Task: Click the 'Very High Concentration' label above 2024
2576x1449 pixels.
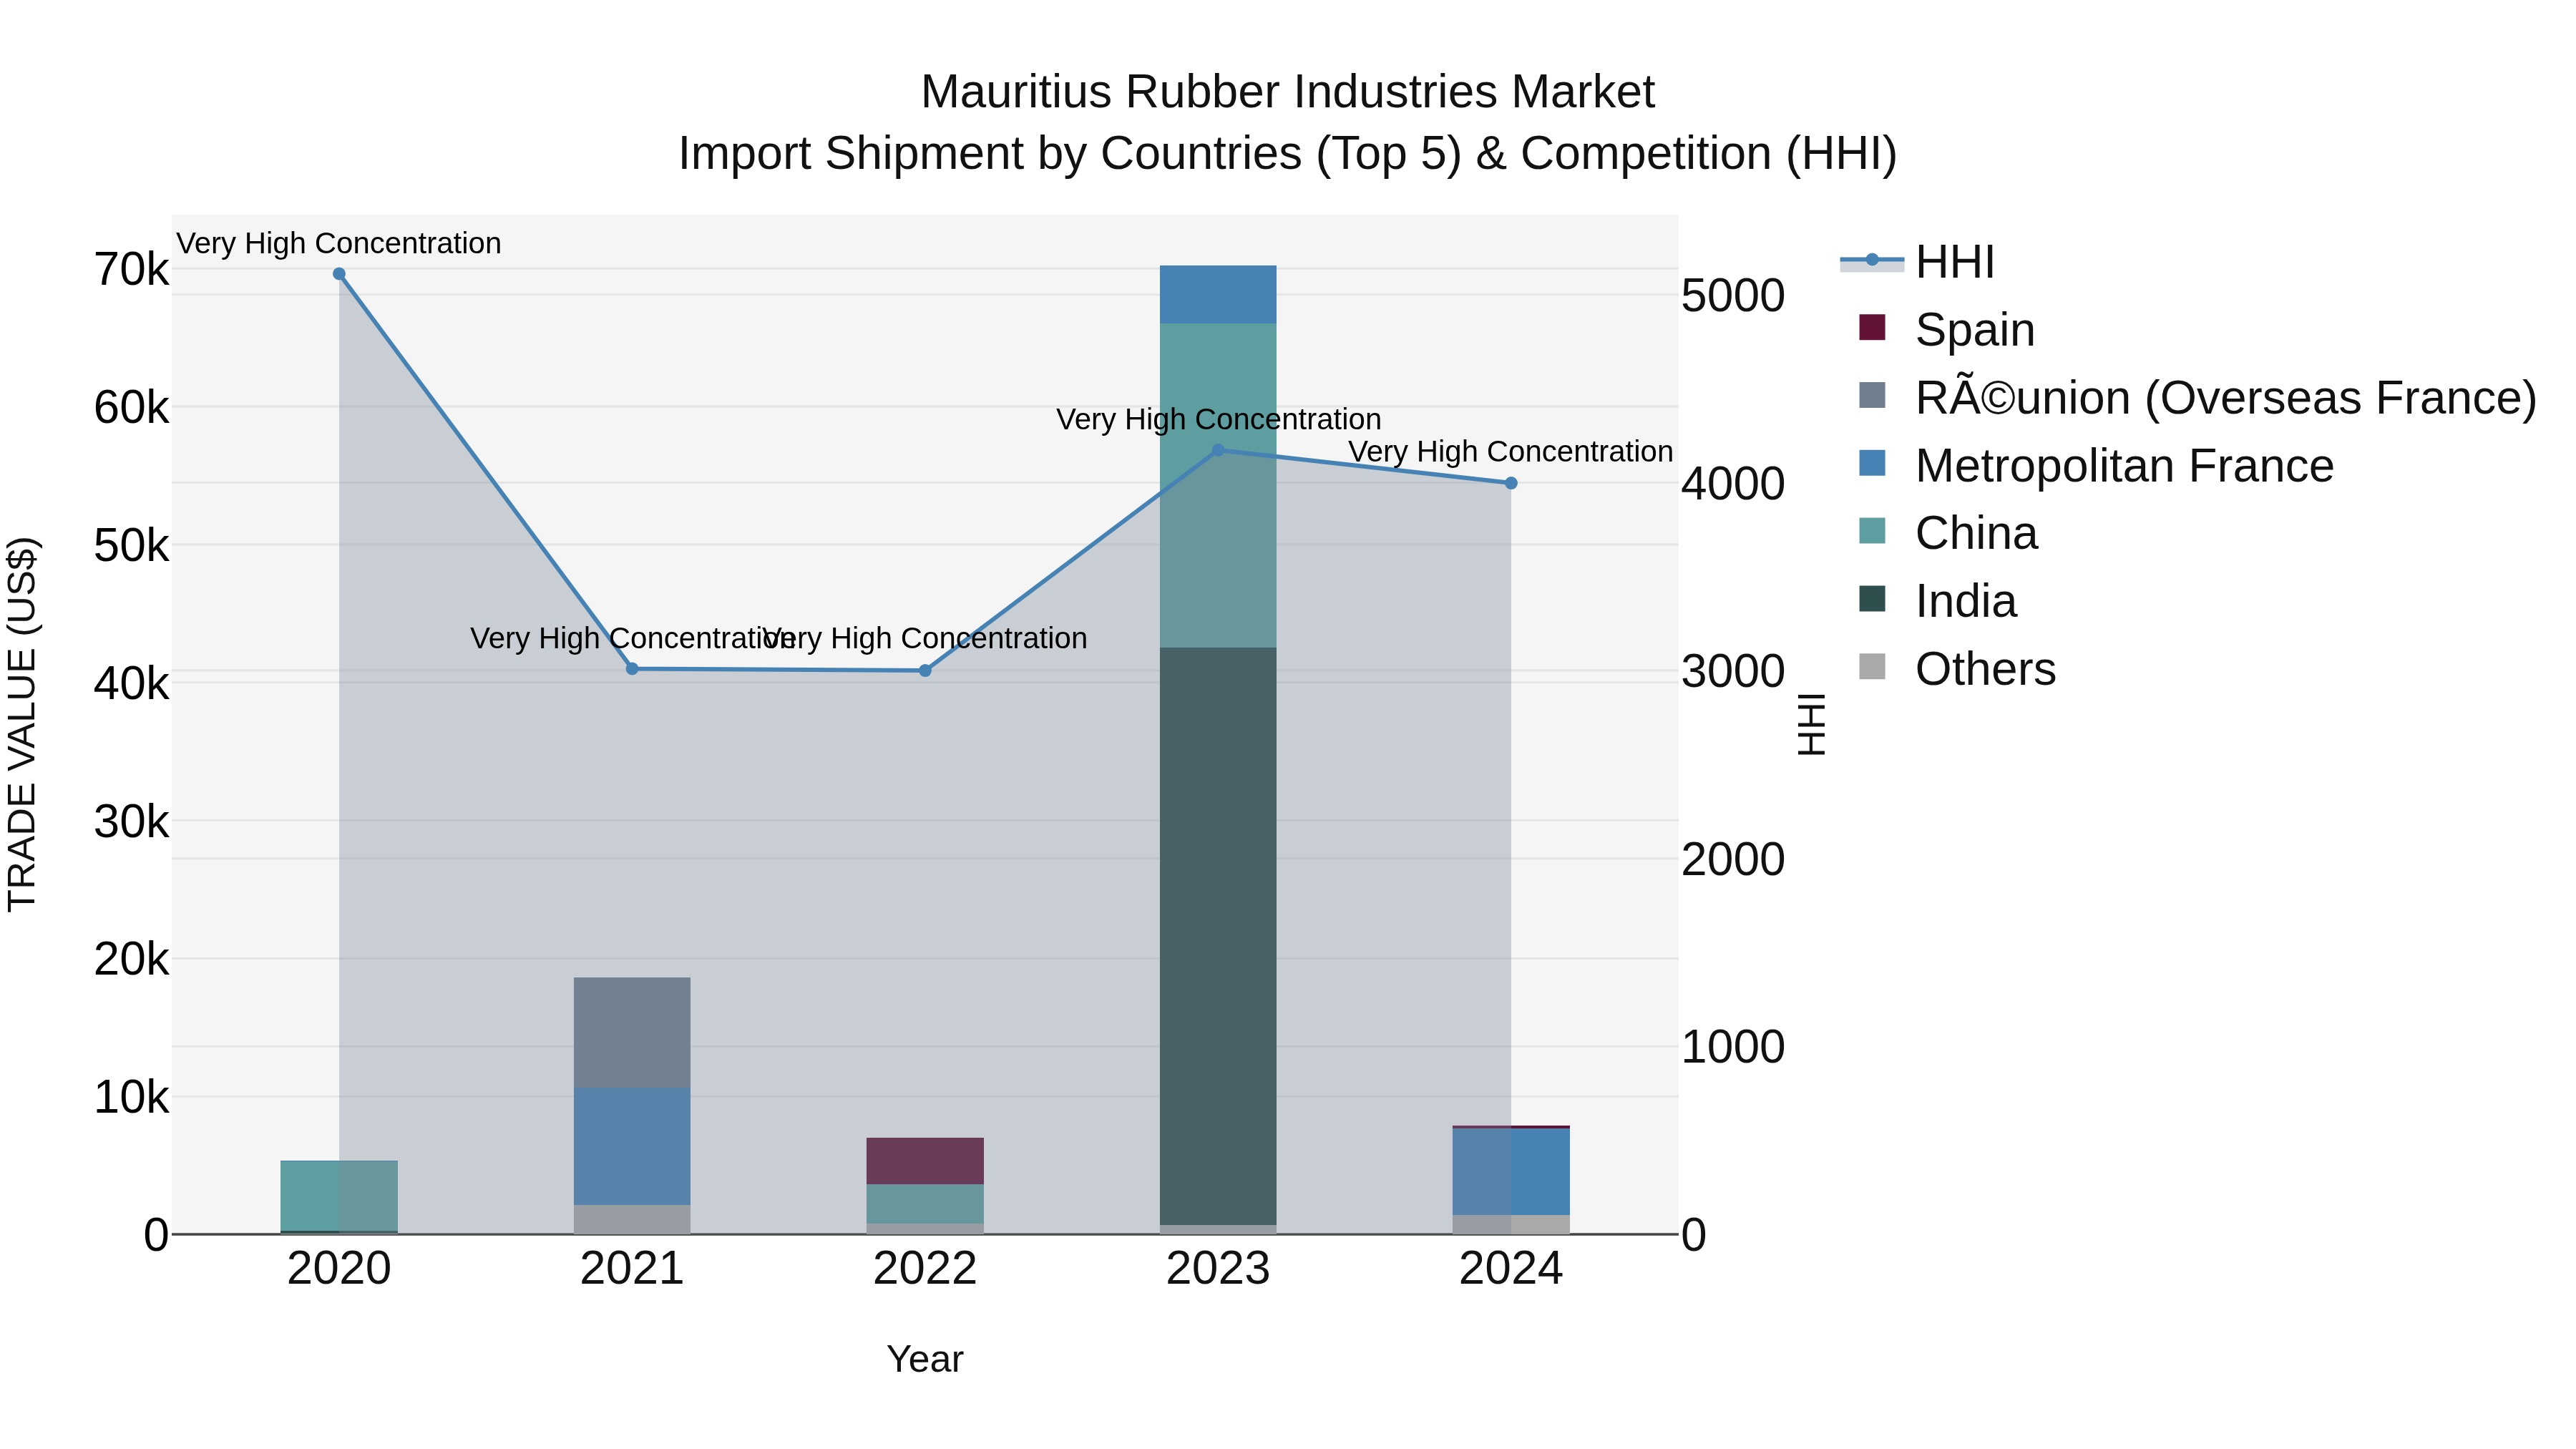Action: pos(1511,452)
